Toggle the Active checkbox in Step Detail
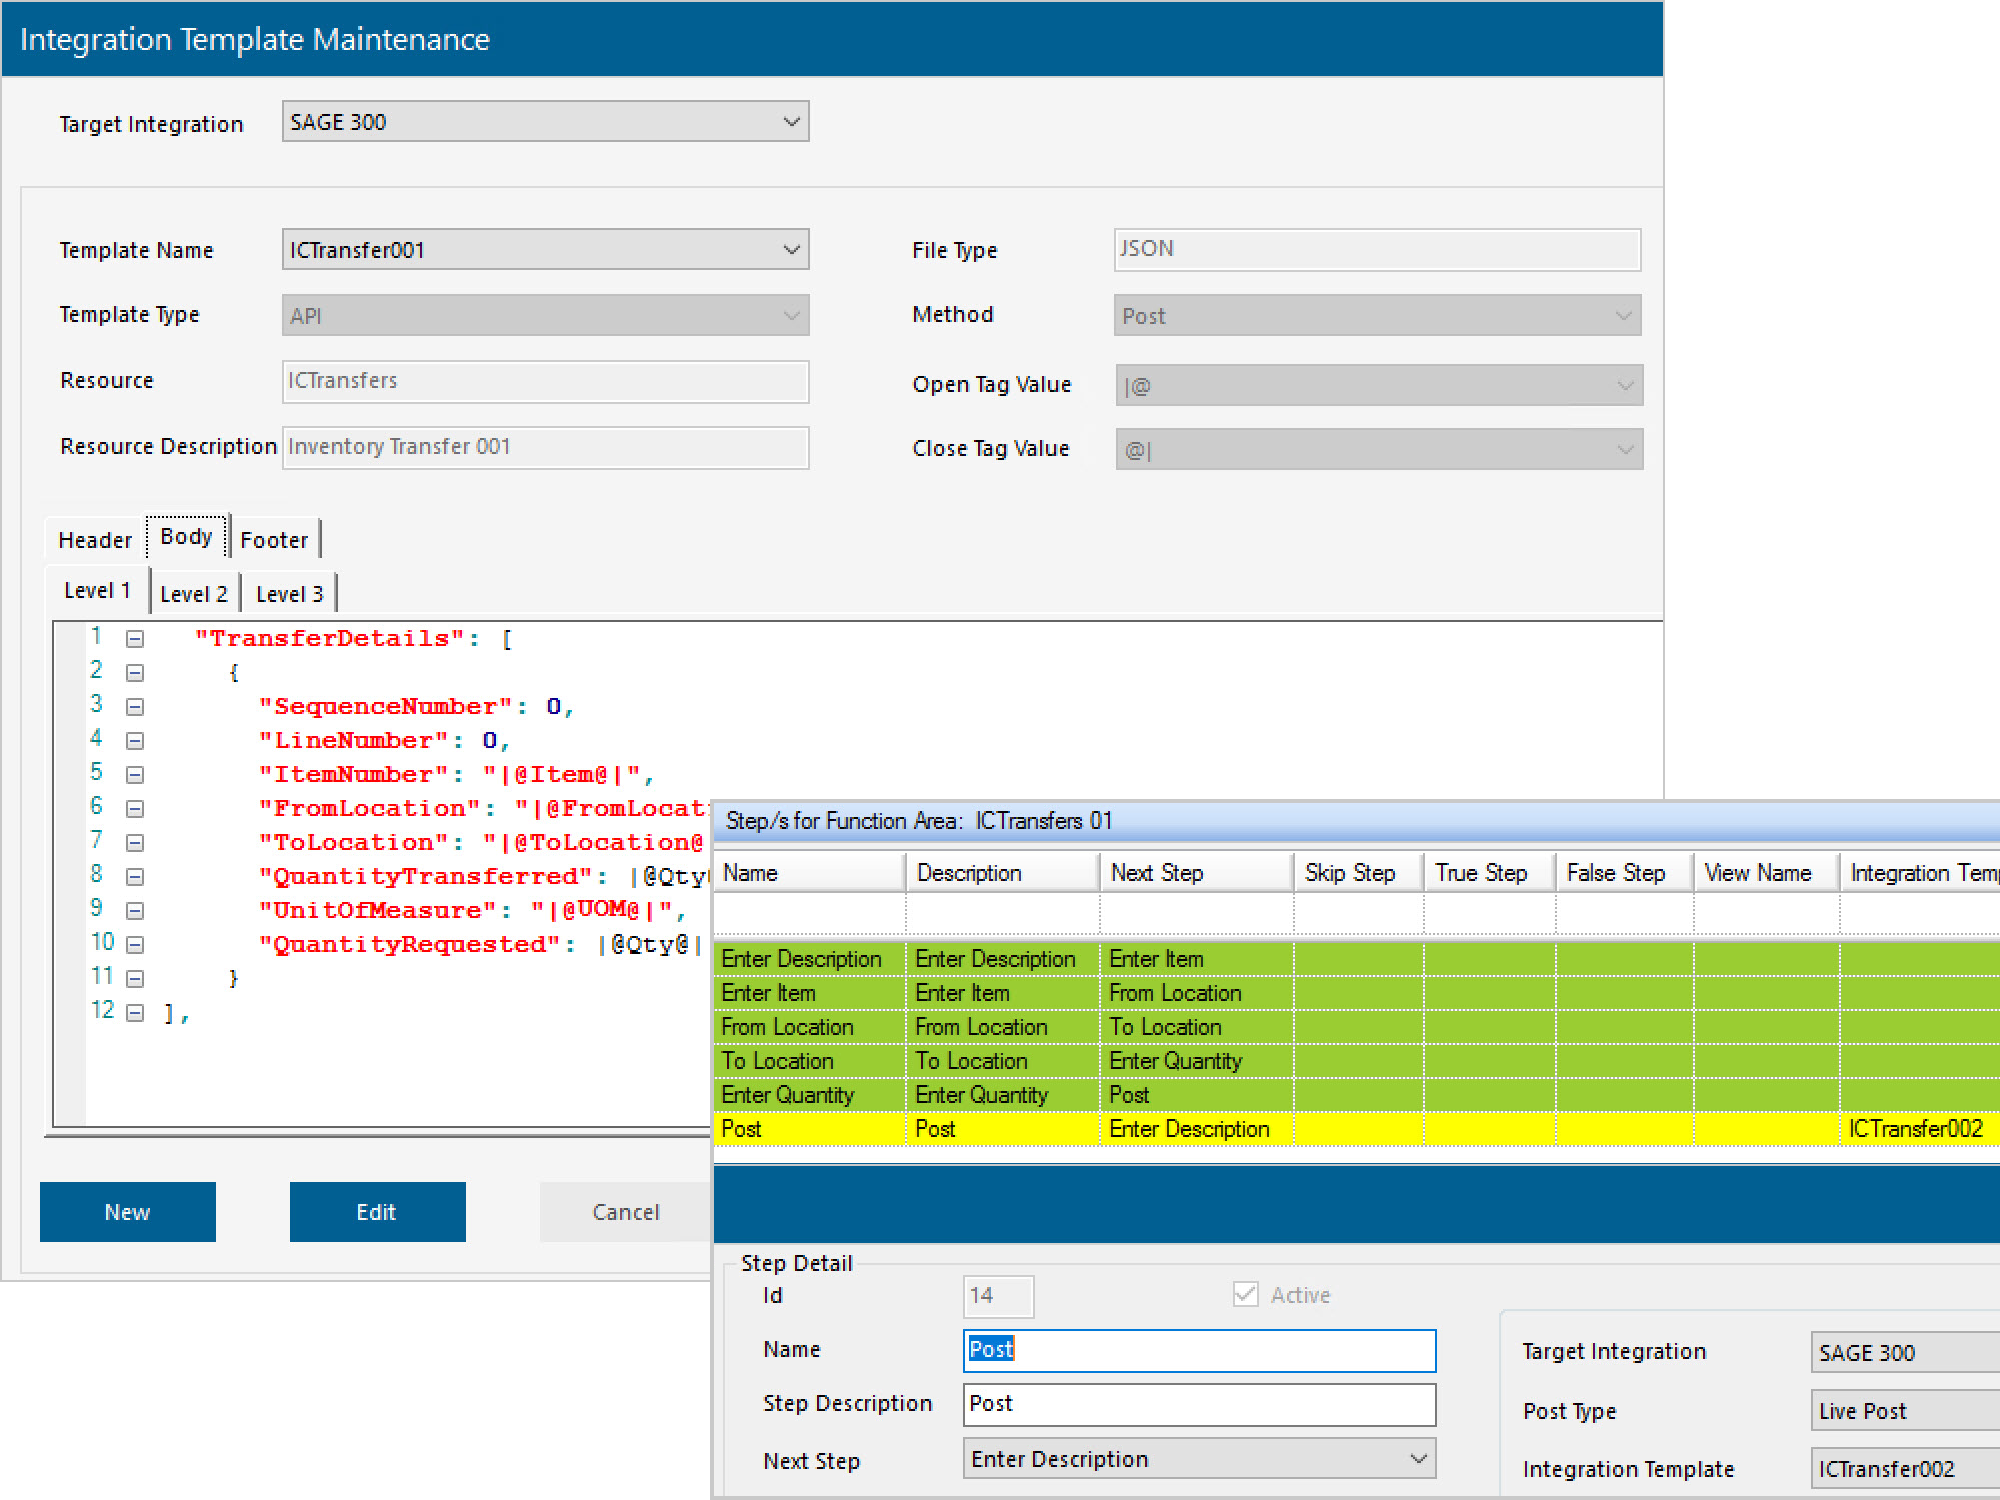Viewport: 2000px width, 1500px height. (x=1245, y=1294)
